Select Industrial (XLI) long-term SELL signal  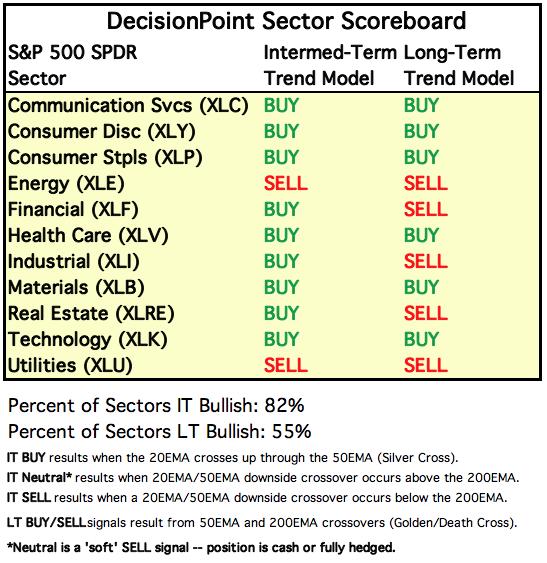[x=426, y=261]
